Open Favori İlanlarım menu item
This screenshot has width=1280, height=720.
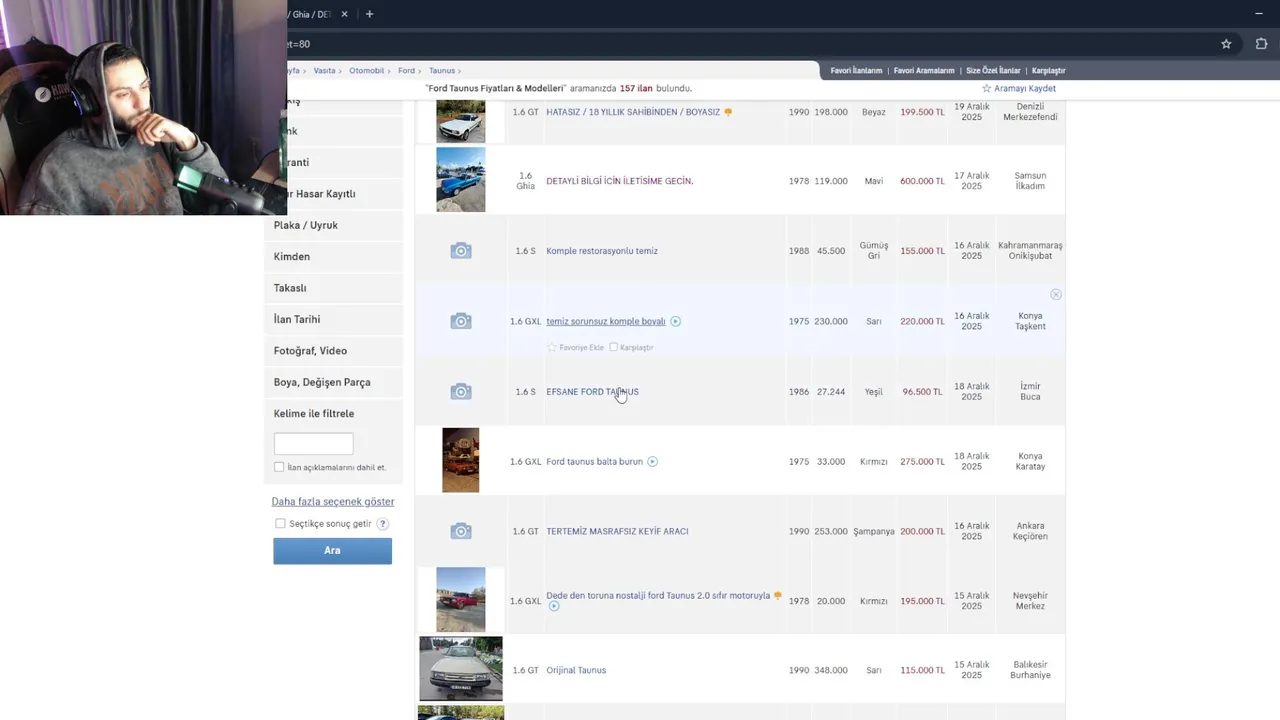click(x=856, y=71)
